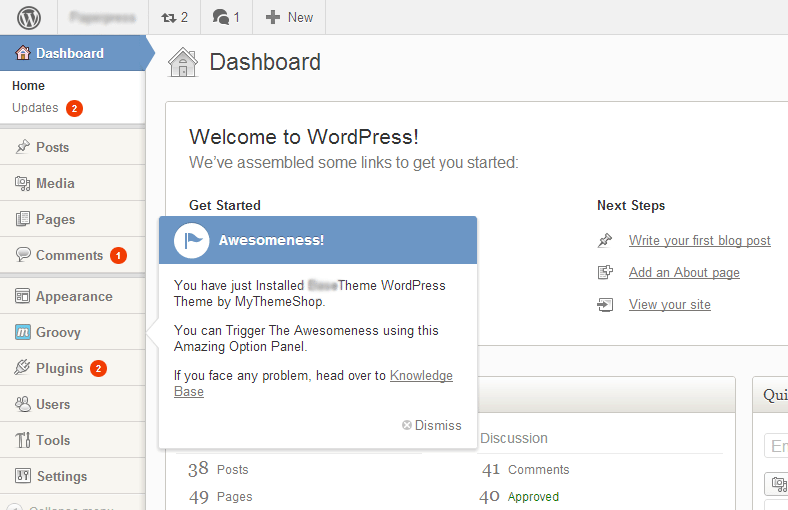Open the updates counter in admin bar
The image size is (788, 510).
coord(174,18)
